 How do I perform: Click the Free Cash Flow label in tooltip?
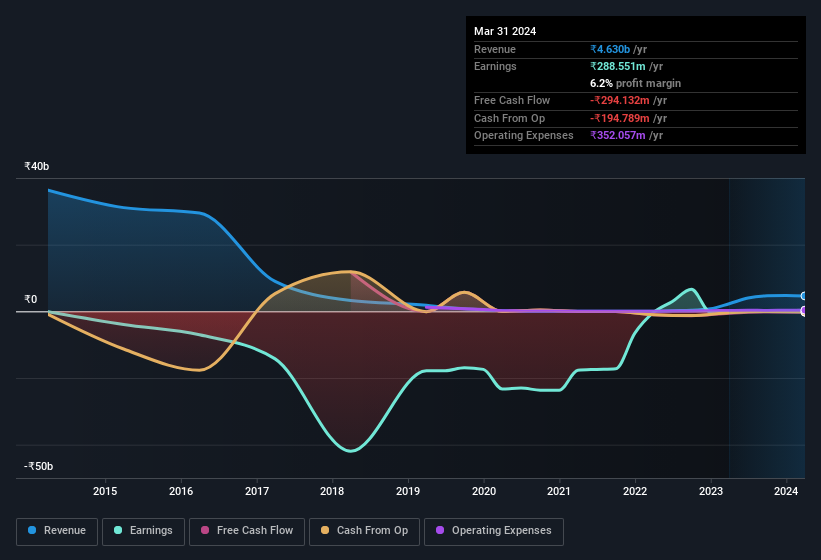tap(512, 100)
